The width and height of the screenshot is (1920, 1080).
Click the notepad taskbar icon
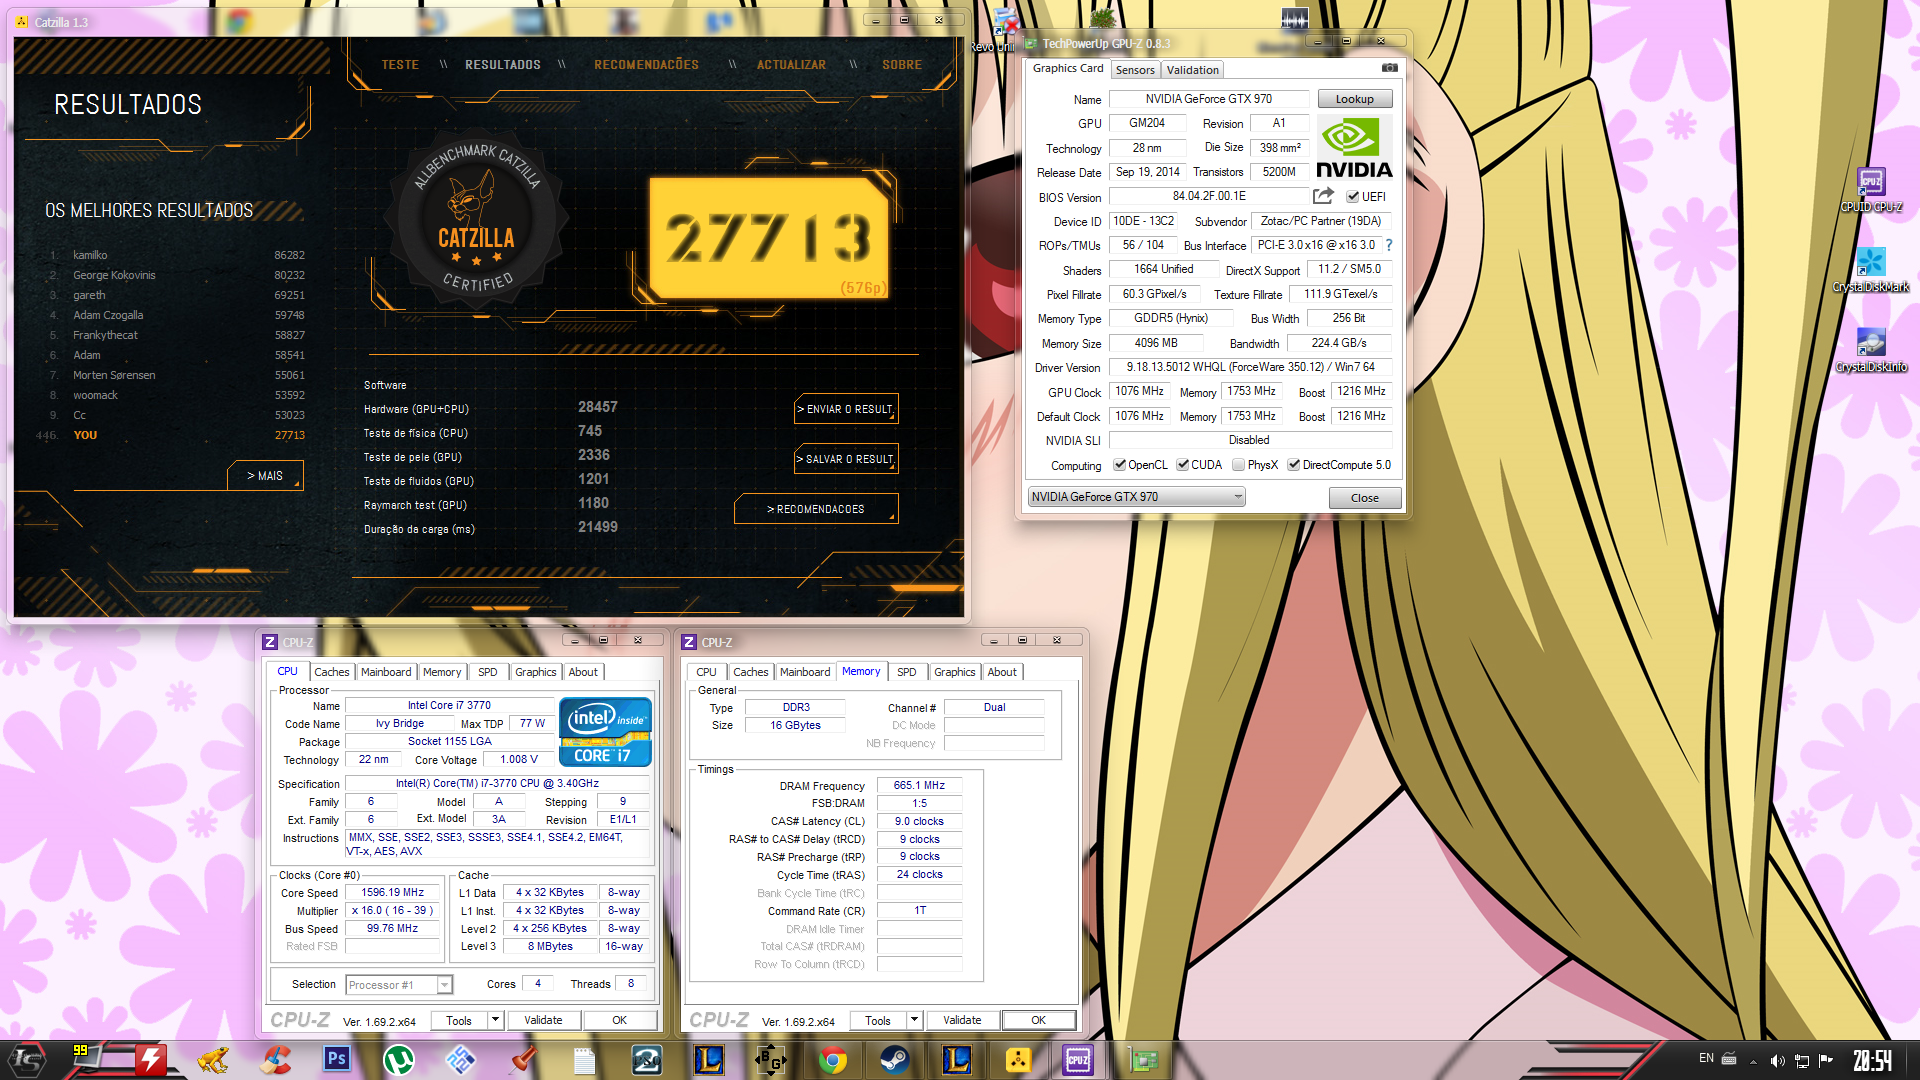click(585, 1059)
